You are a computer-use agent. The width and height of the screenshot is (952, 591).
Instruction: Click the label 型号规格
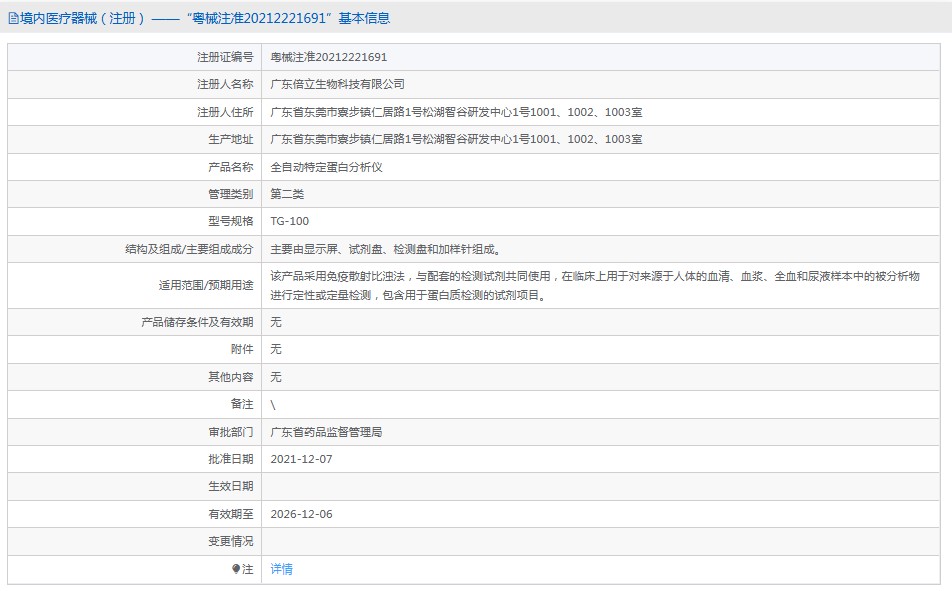(231, 221)
